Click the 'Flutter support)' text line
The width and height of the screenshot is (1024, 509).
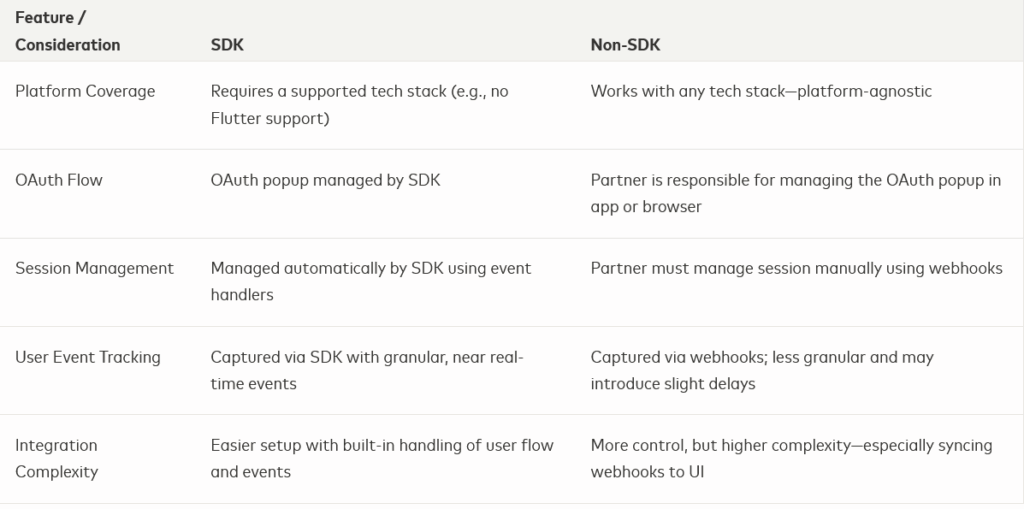click(268, 118)
